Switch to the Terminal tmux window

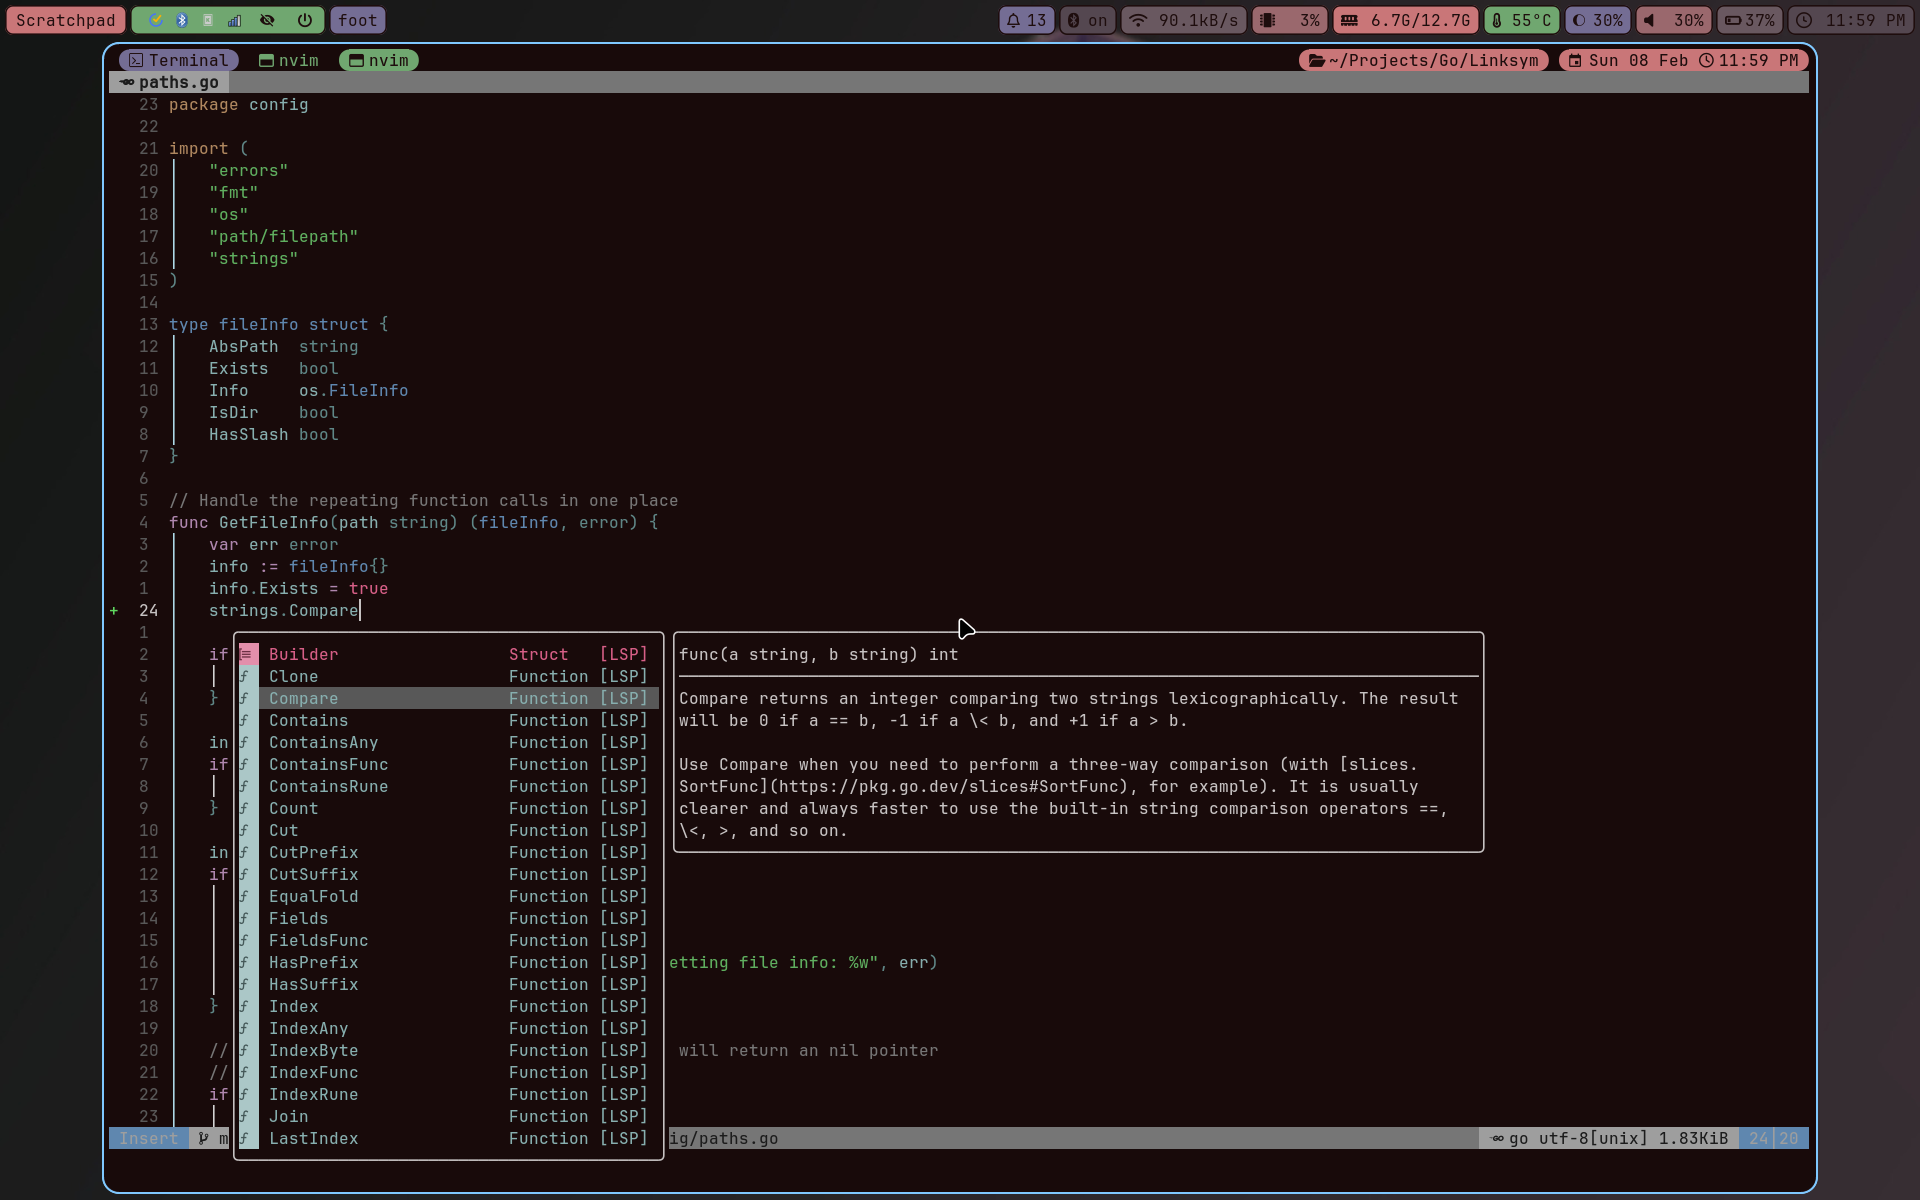pyautogui.click(x=178, y=60)
